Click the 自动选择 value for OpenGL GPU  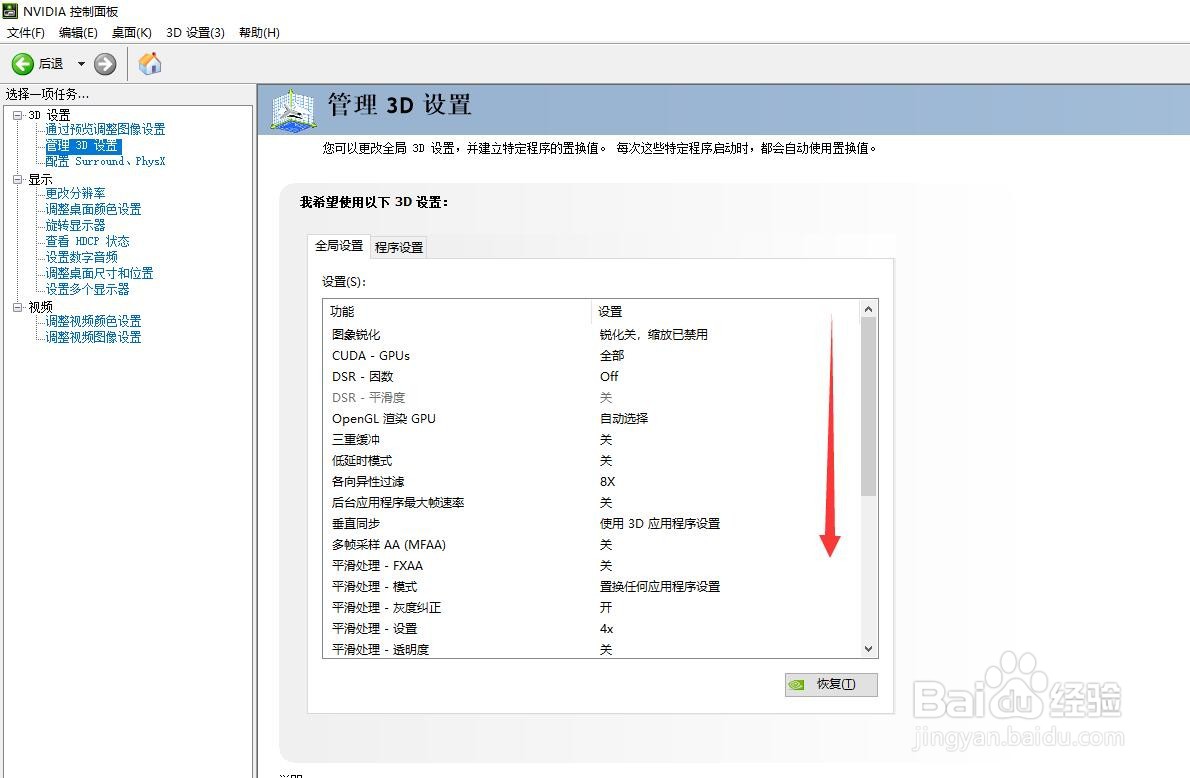click(624, 418)
